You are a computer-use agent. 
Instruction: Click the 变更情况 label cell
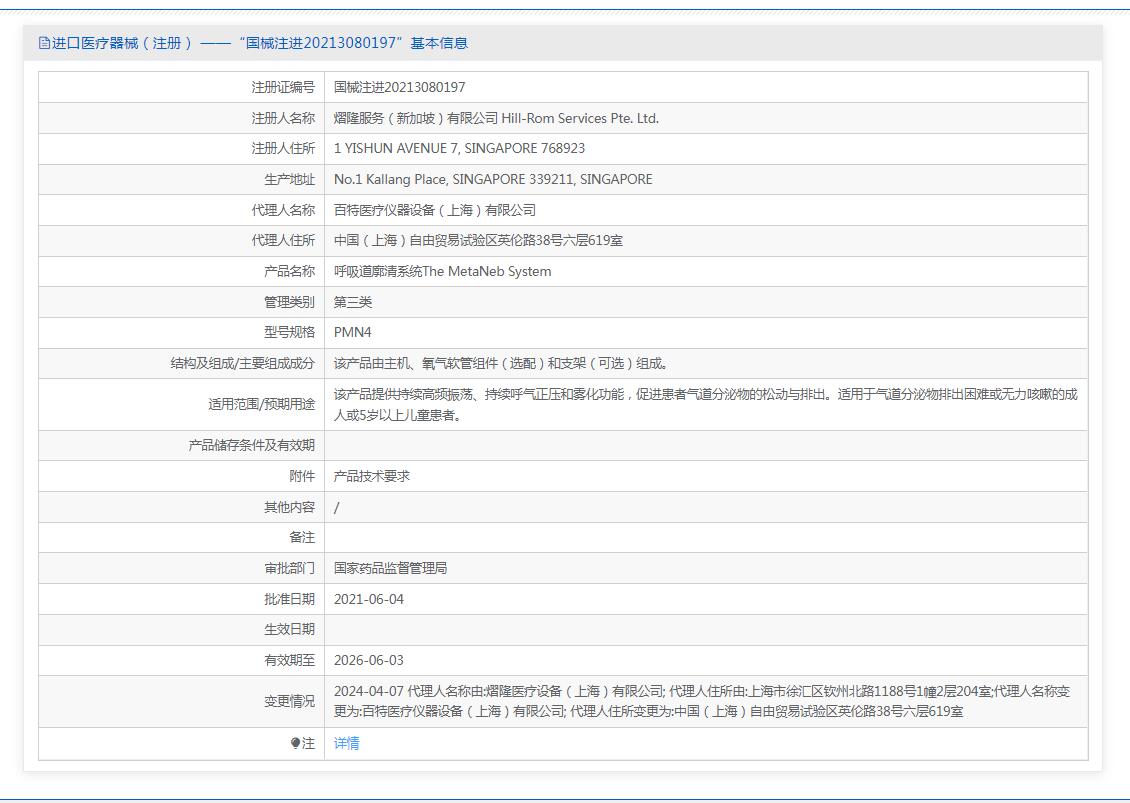[x=182, y=701]
